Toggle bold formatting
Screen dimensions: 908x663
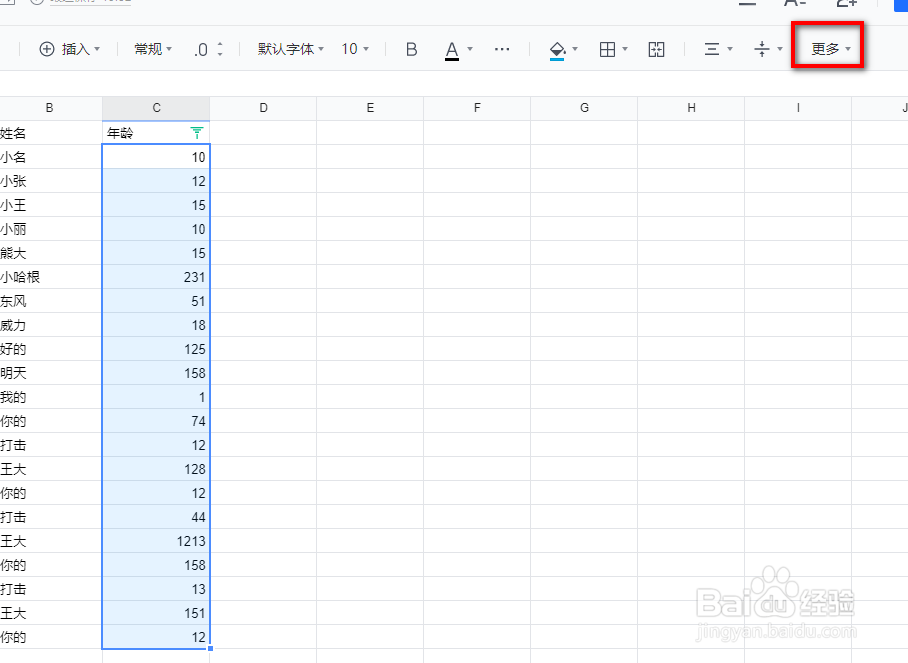[411, 49]
